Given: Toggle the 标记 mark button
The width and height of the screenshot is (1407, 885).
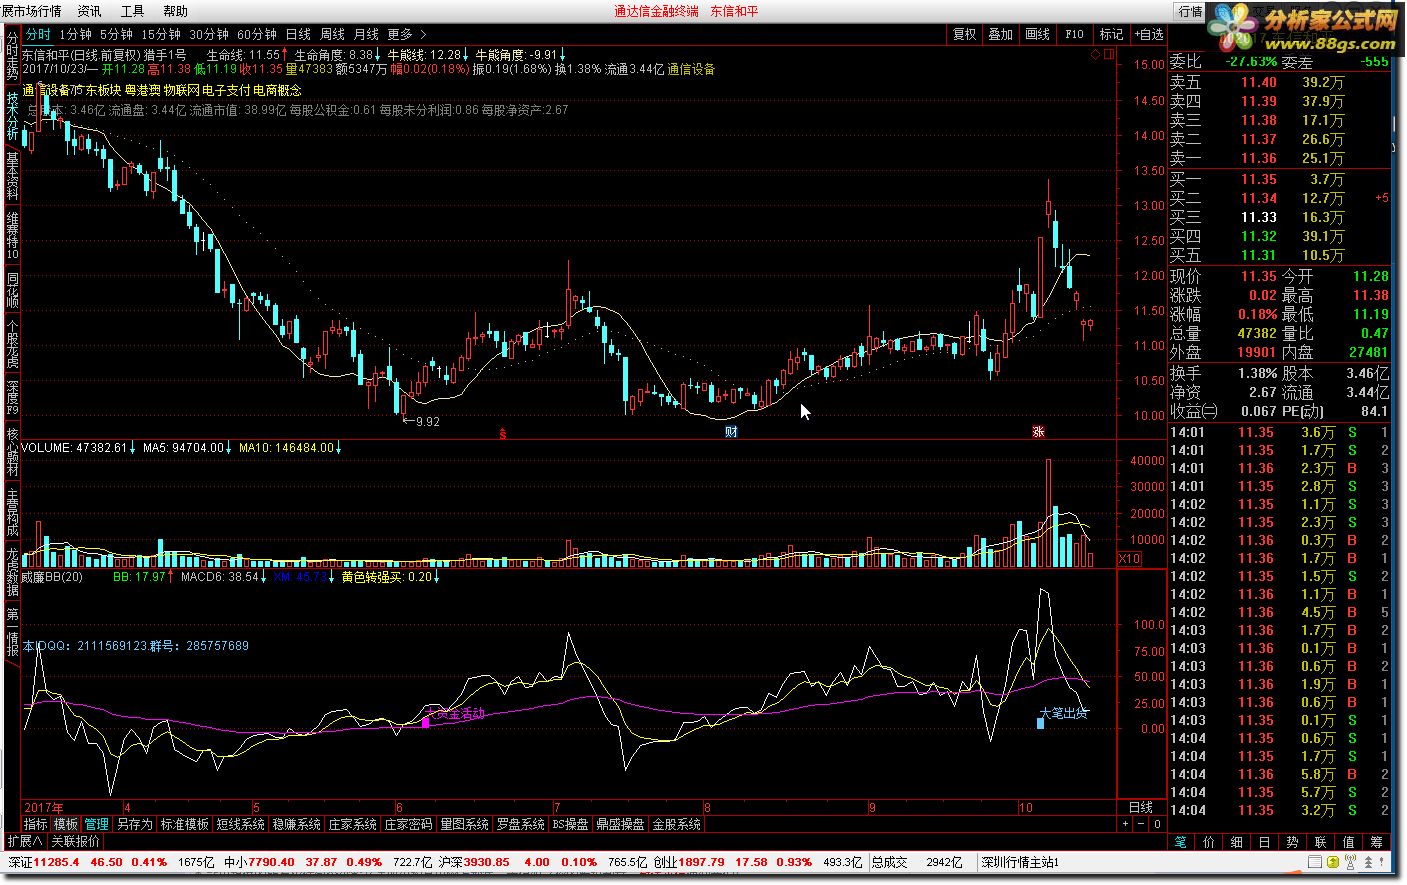Looking at the screenshot, I should (x=1111, y=34).
